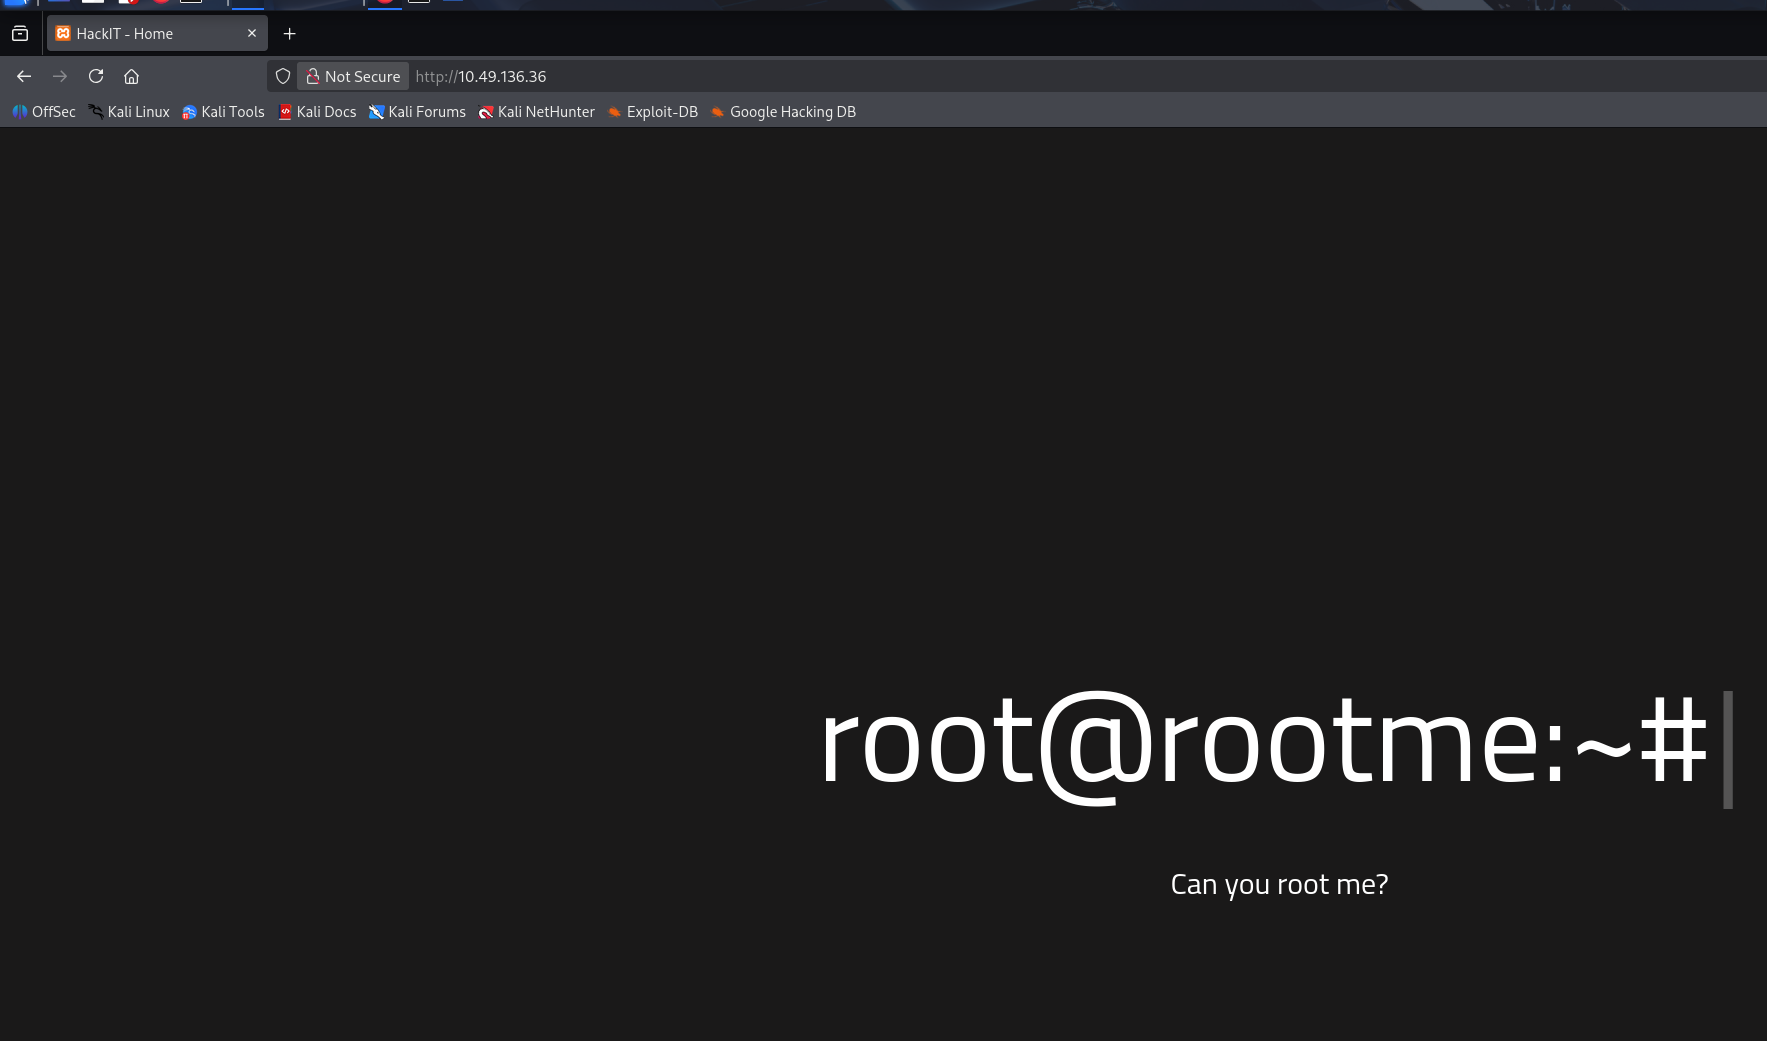
Task: Go back to the previous page
Action: (x=24, y=76)
